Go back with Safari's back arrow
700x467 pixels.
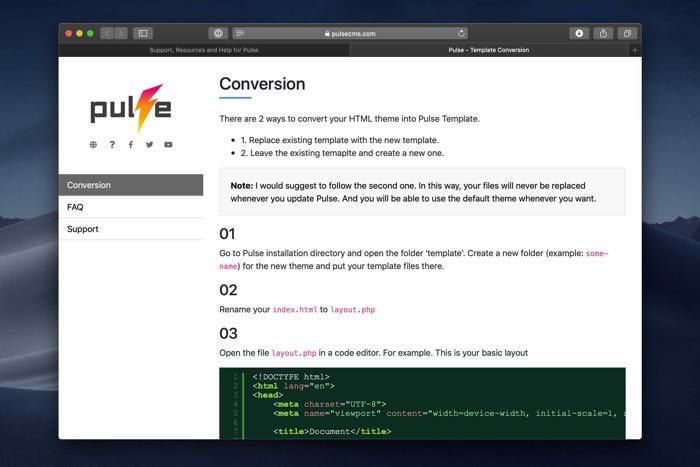coord(107,33)
